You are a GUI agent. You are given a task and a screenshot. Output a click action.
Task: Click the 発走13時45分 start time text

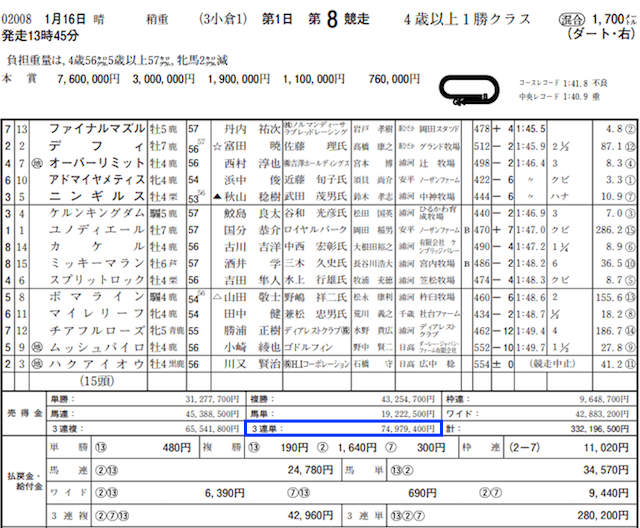(46, 35)
